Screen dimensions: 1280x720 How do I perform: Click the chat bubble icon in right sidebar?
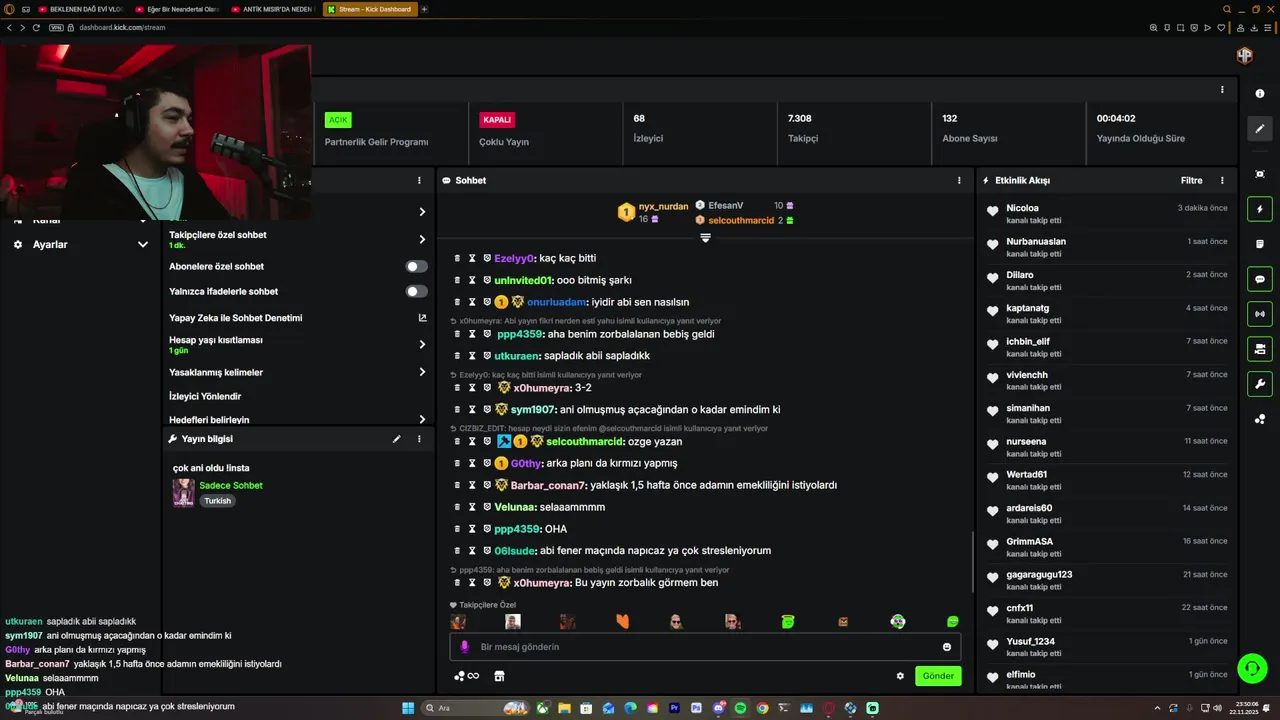click(x=1259, y=279)
